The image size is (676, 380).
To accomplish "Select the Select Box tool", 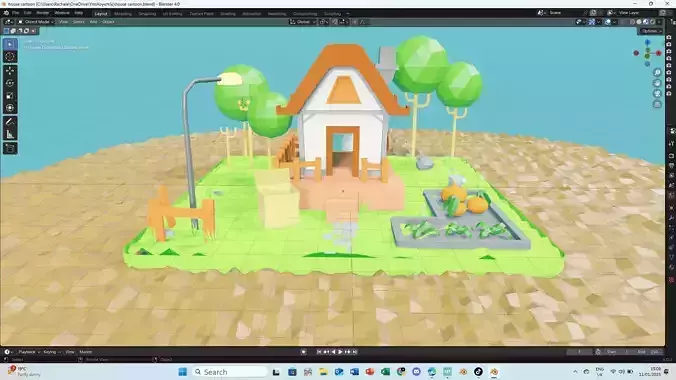I will tap(10, 44).
